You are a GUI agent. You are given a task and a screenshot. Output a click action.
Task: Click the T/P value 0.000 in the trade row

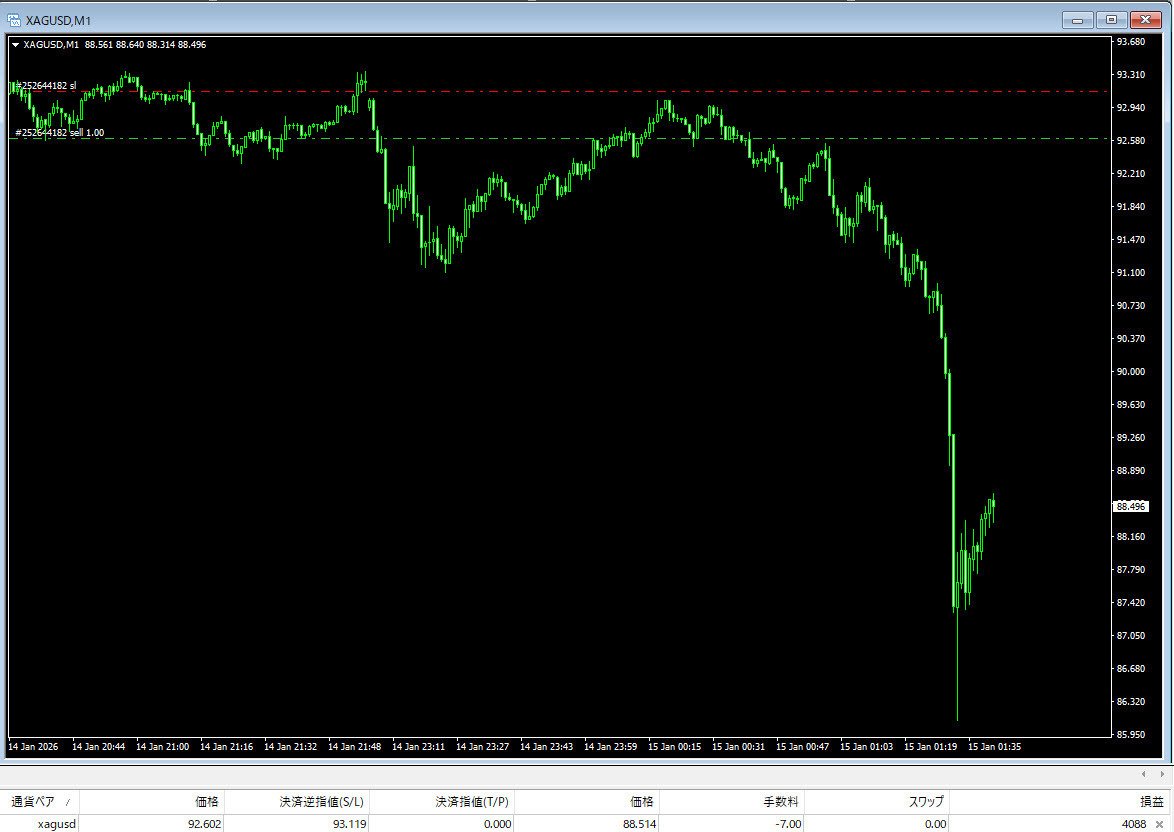pos(498,823)
